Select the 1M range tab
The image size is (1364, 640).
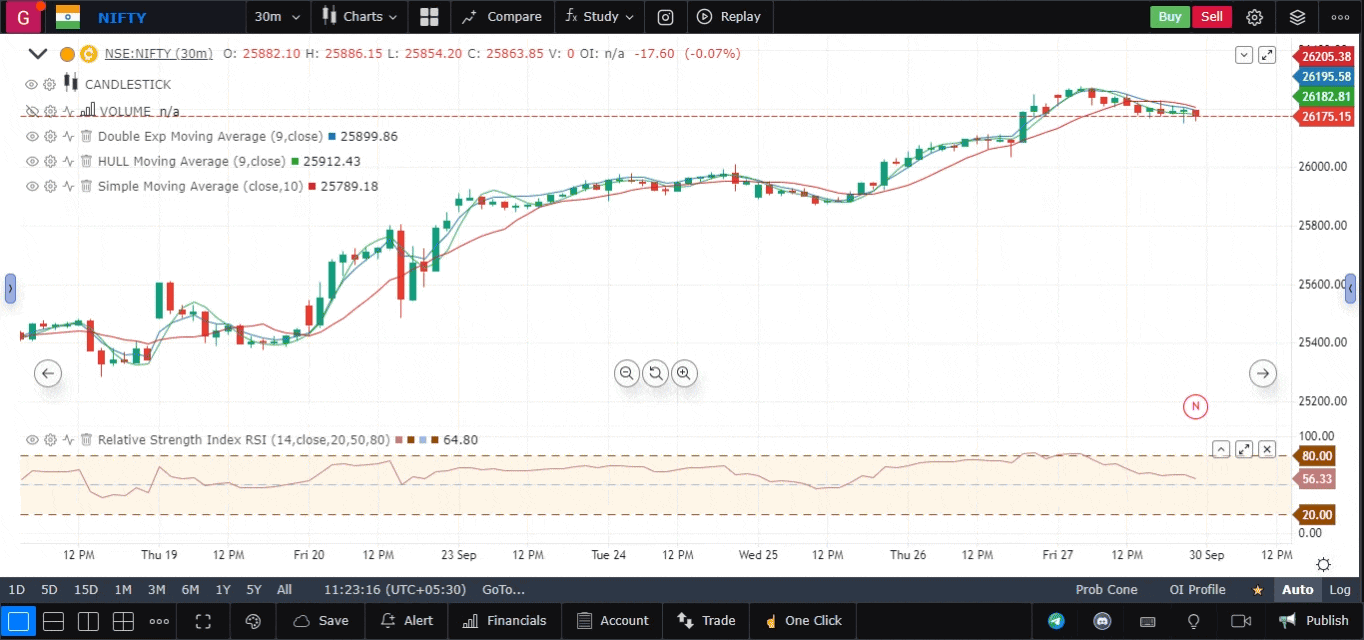coord(123,590)
